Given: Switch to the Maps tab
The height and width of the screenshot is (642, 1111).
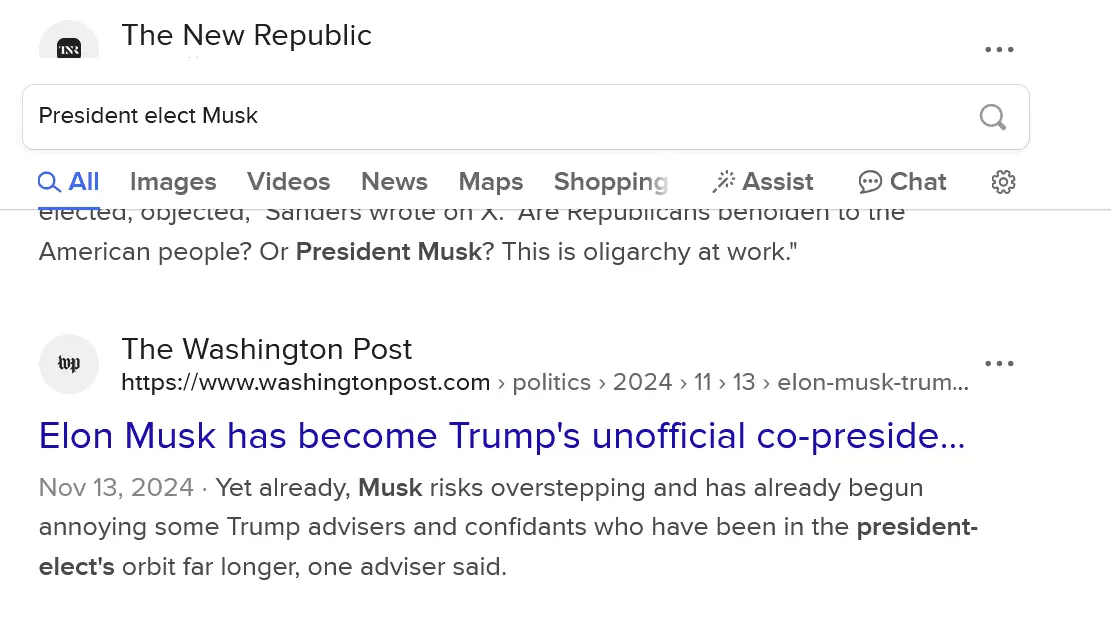Looking at the screenshot, I should [491, 181].
